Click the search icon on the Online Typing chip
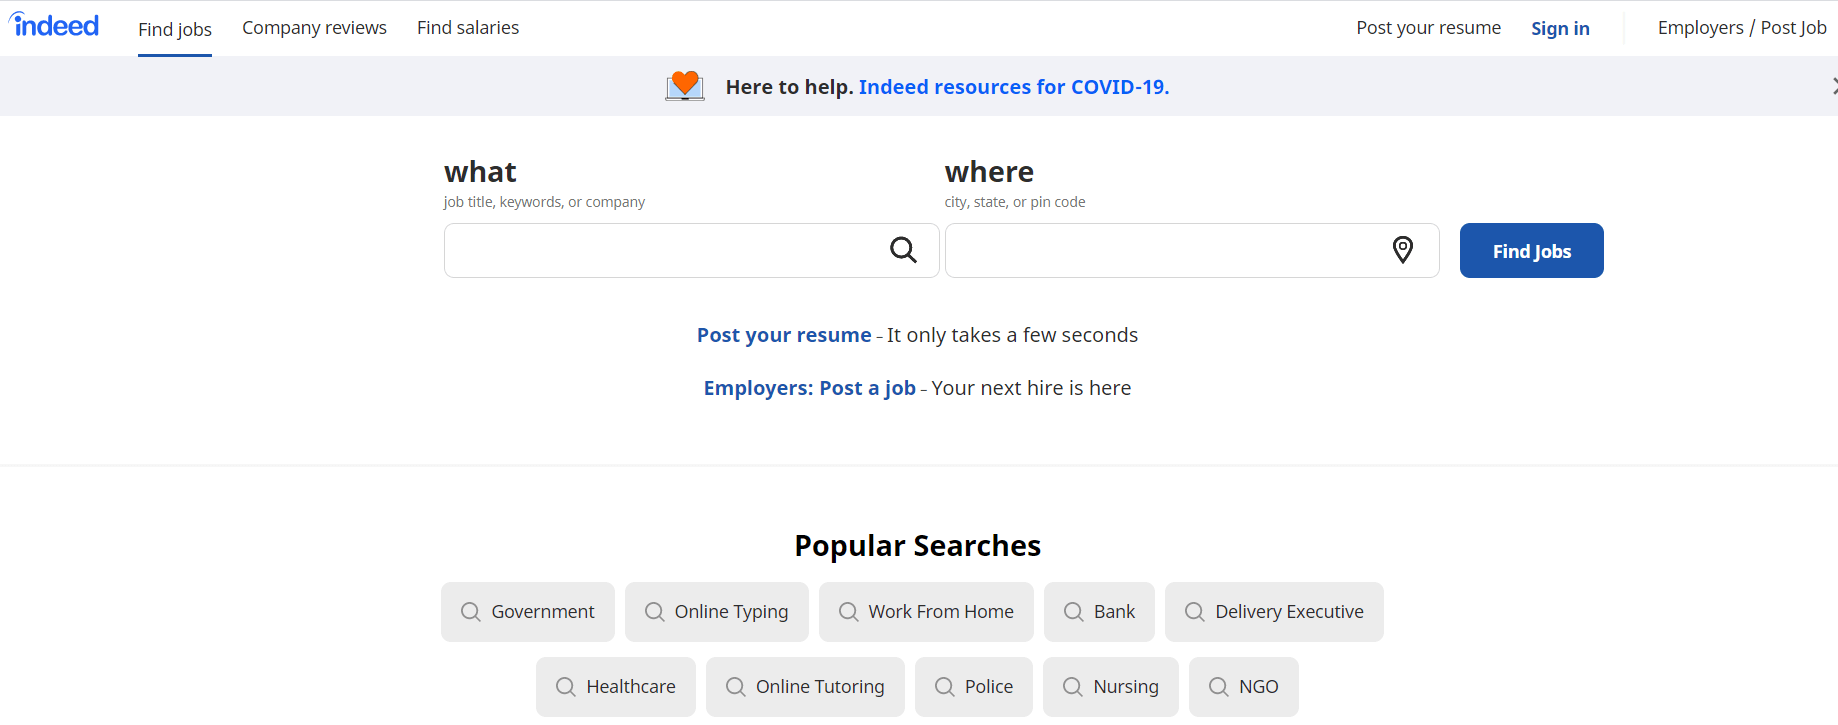Screen dimensions: 1838x725 click(654, 612)
